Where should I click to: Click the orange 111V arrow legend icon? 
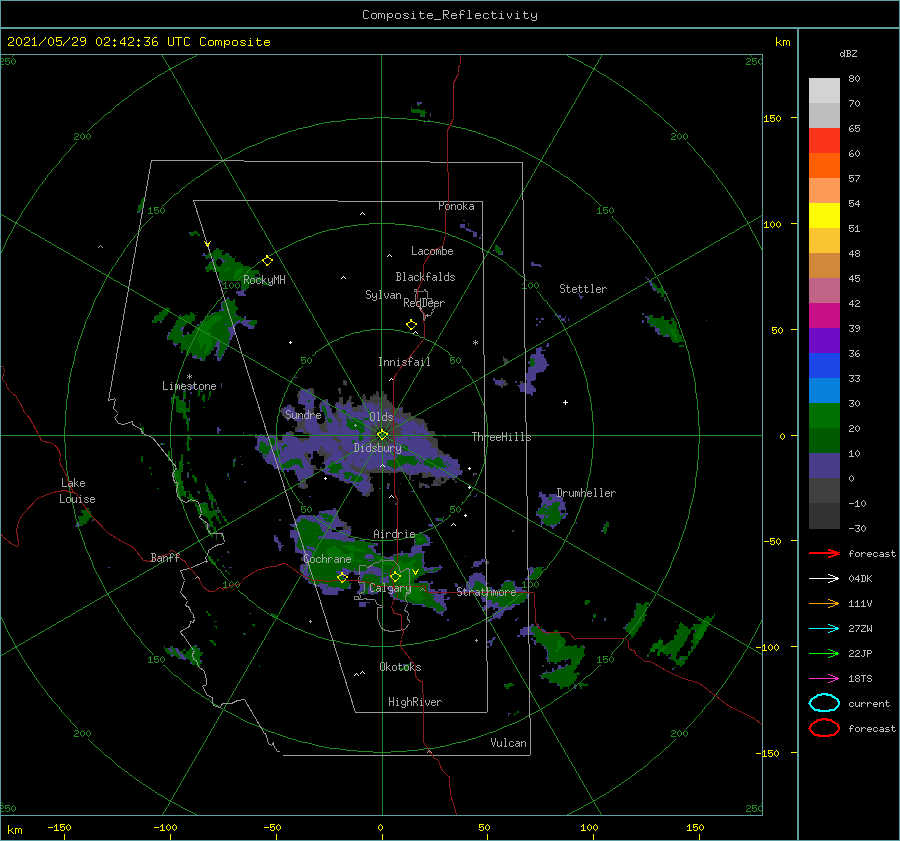[x=824, y=603]
